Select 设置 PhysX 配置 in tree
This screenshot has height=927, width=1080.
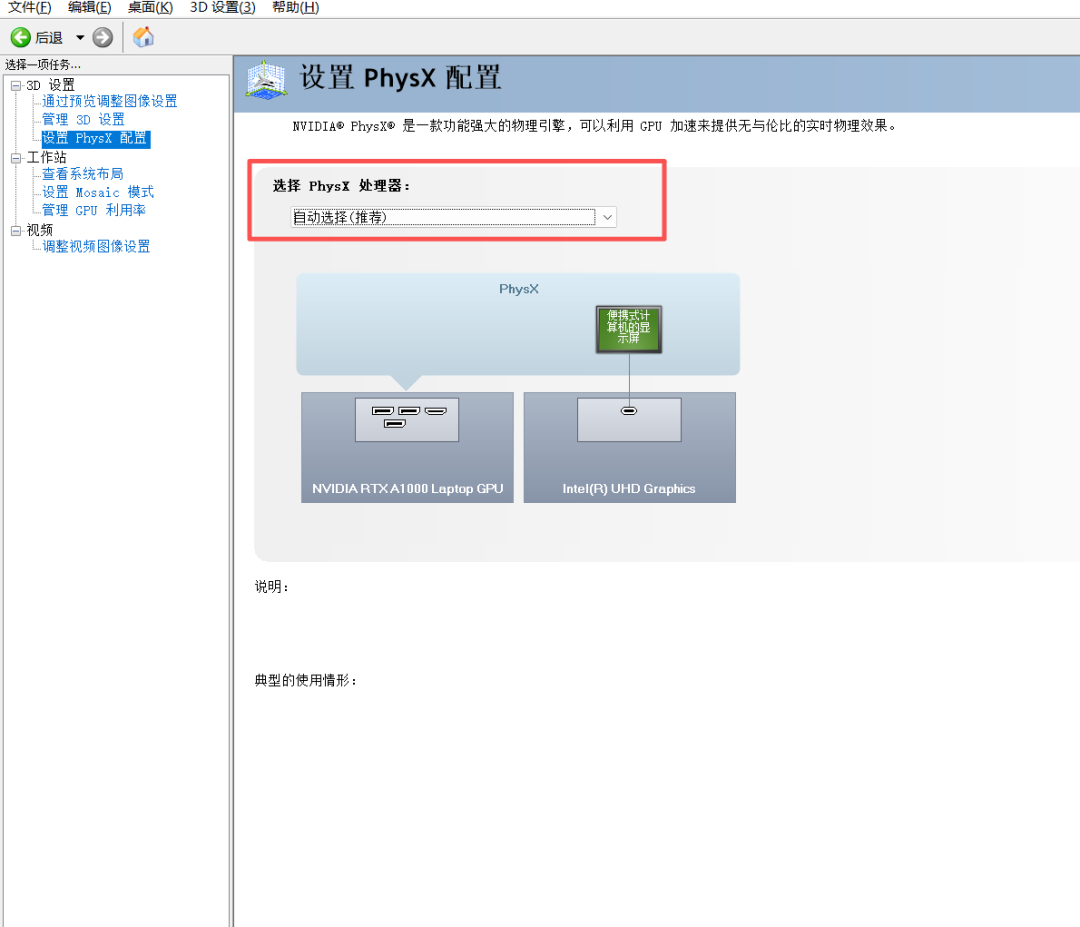[95, 138]
